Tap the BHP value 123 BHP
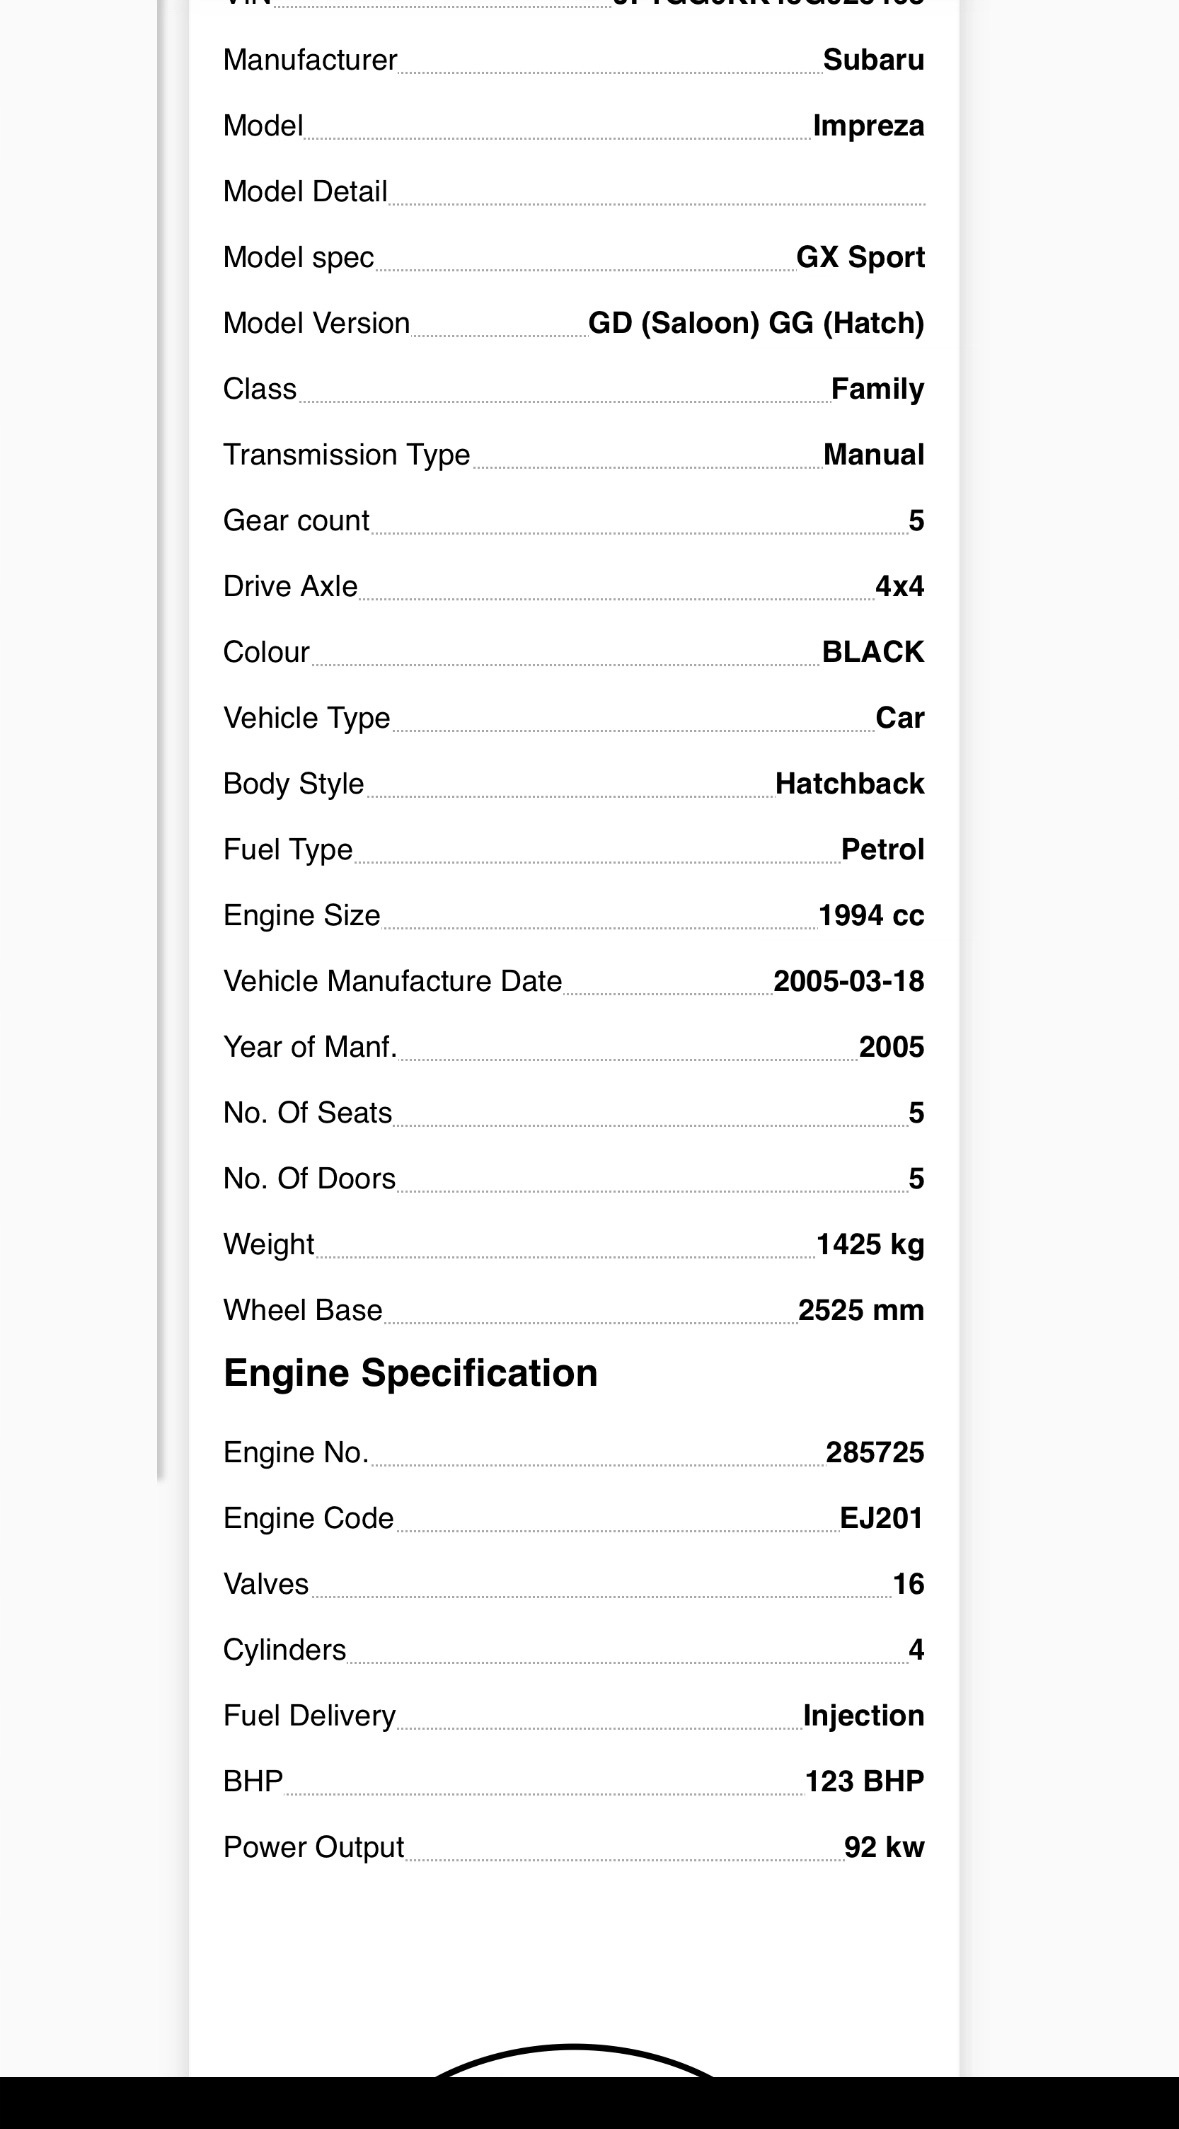Screen dimensions: 1179x2129 point(864,1781)
